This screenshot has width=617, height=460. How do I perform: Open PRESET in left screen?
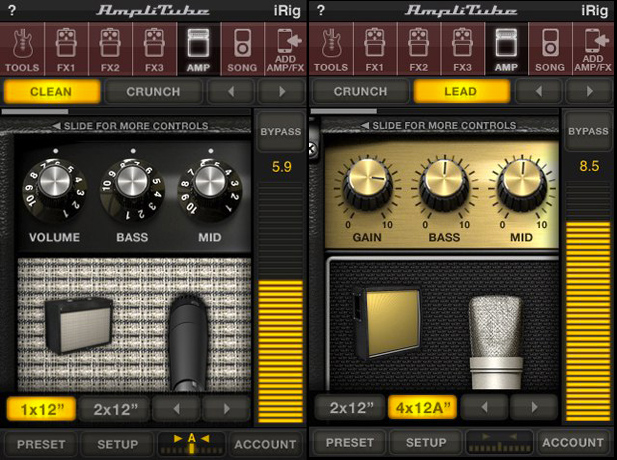click(x=41, y=444)
